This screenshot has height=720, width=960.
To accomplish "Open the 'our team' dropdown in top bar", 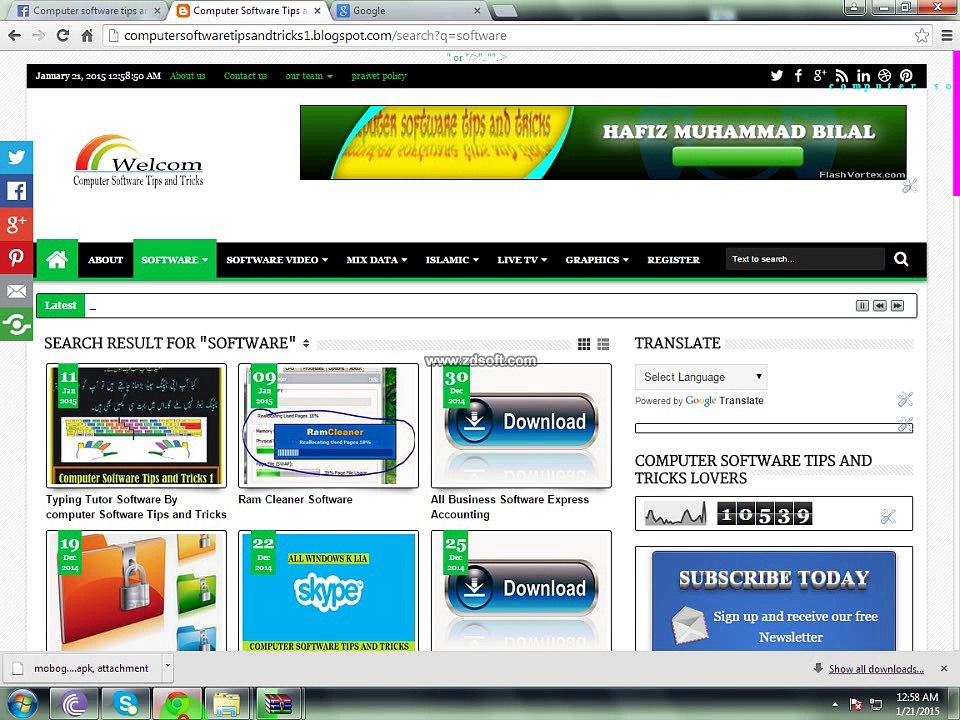I will click(309, 76).
